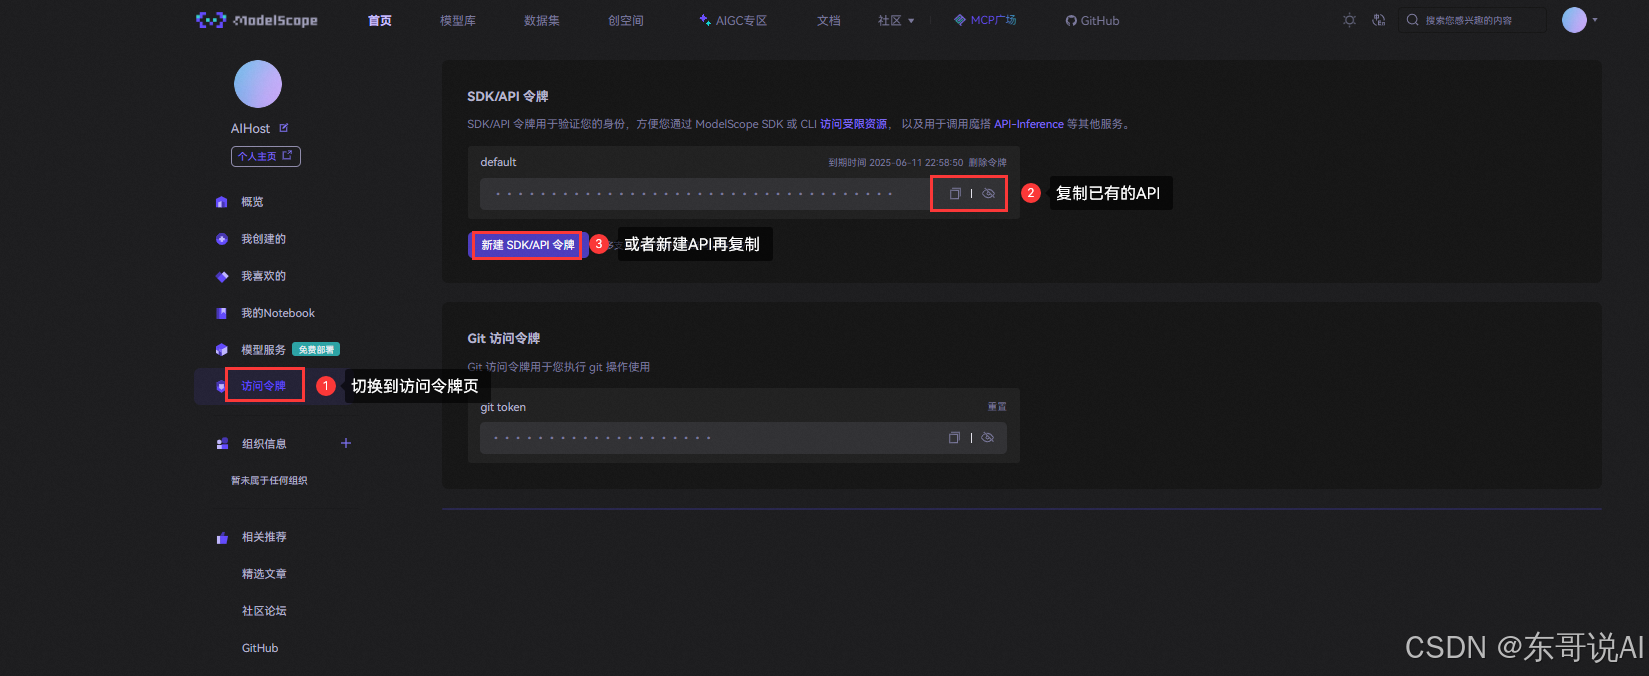Open the API-Inference link
The width and height of the screenshot is (1649, 676).
[x=1029, y=124]
